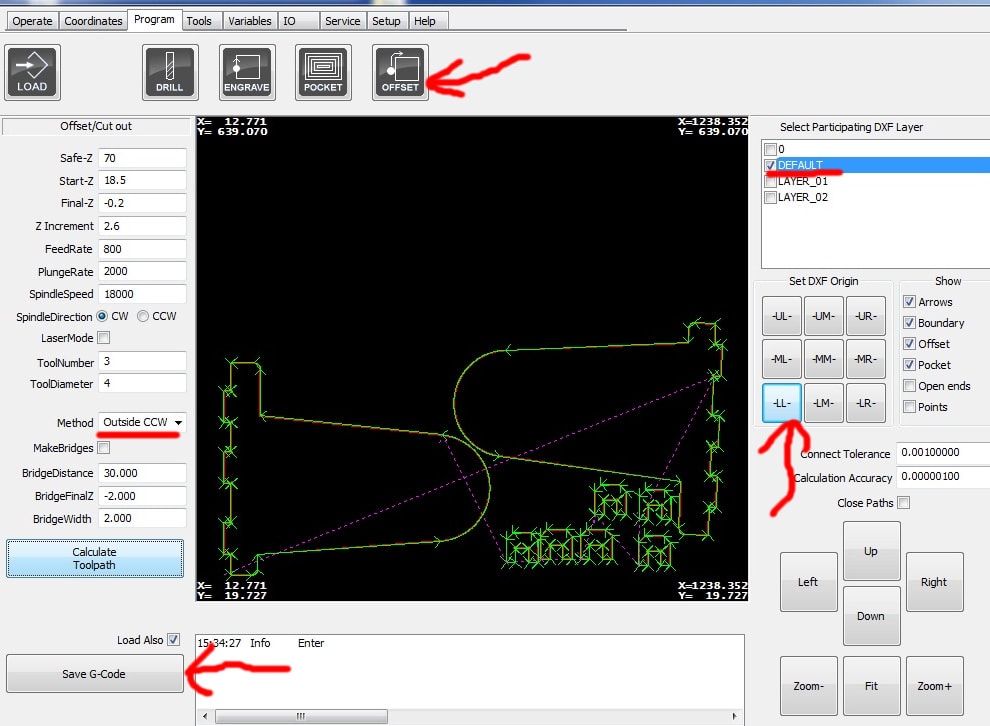Open the Variables tab

[249, 21]
